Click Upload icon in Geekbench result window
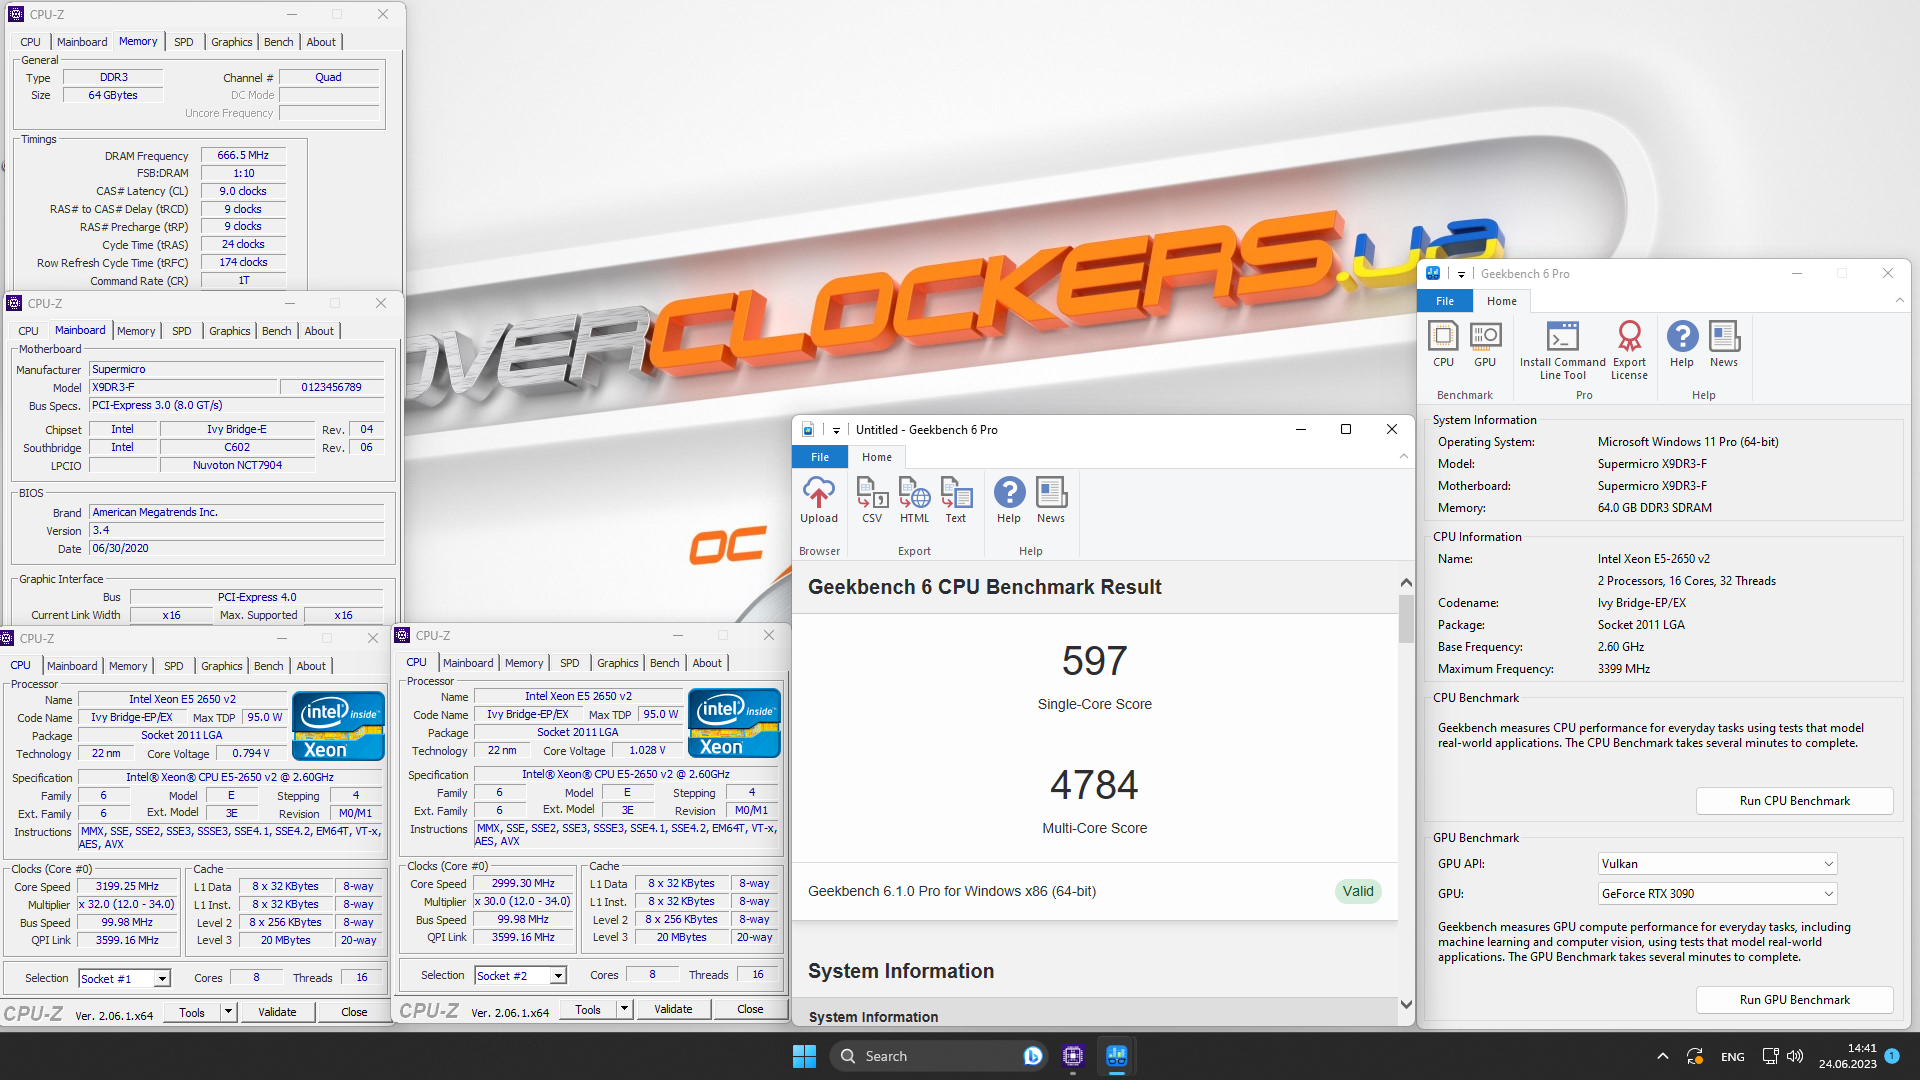Image resolution: width=1920 pixels, height=1080 pixels. tap(818, 500)
